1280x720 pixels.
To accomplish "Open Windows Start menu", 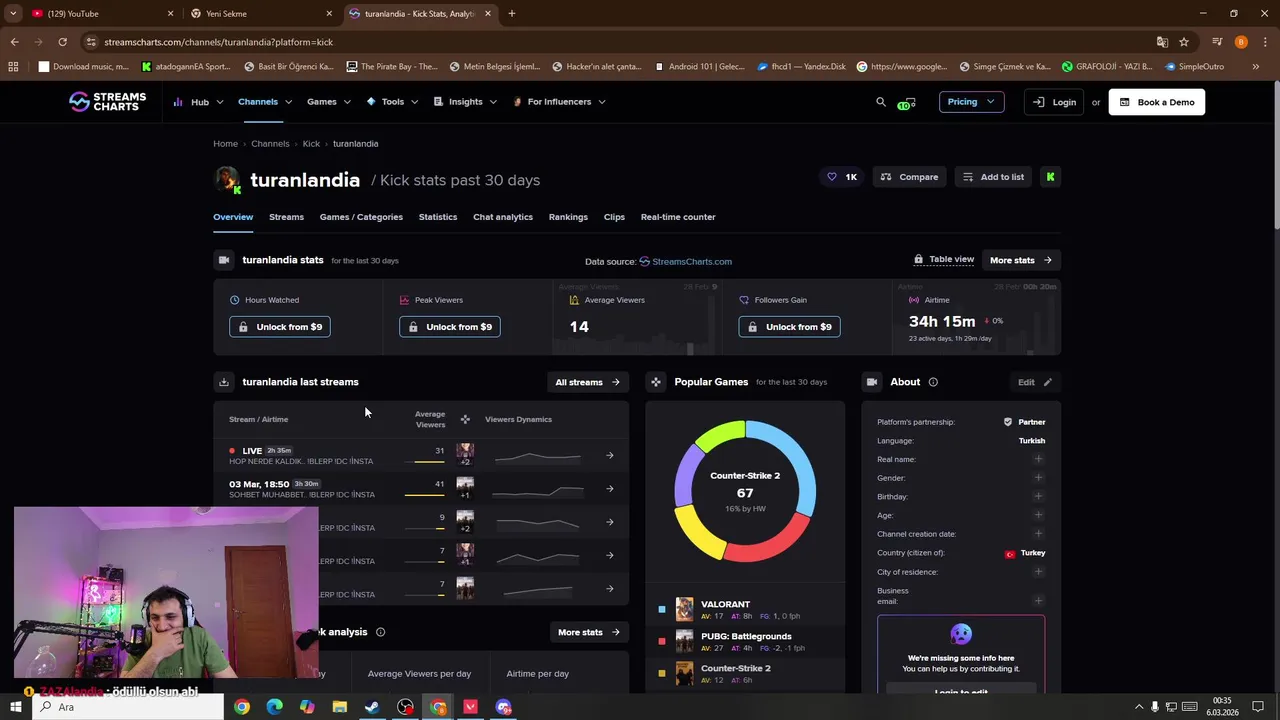I will pos(15,707).
